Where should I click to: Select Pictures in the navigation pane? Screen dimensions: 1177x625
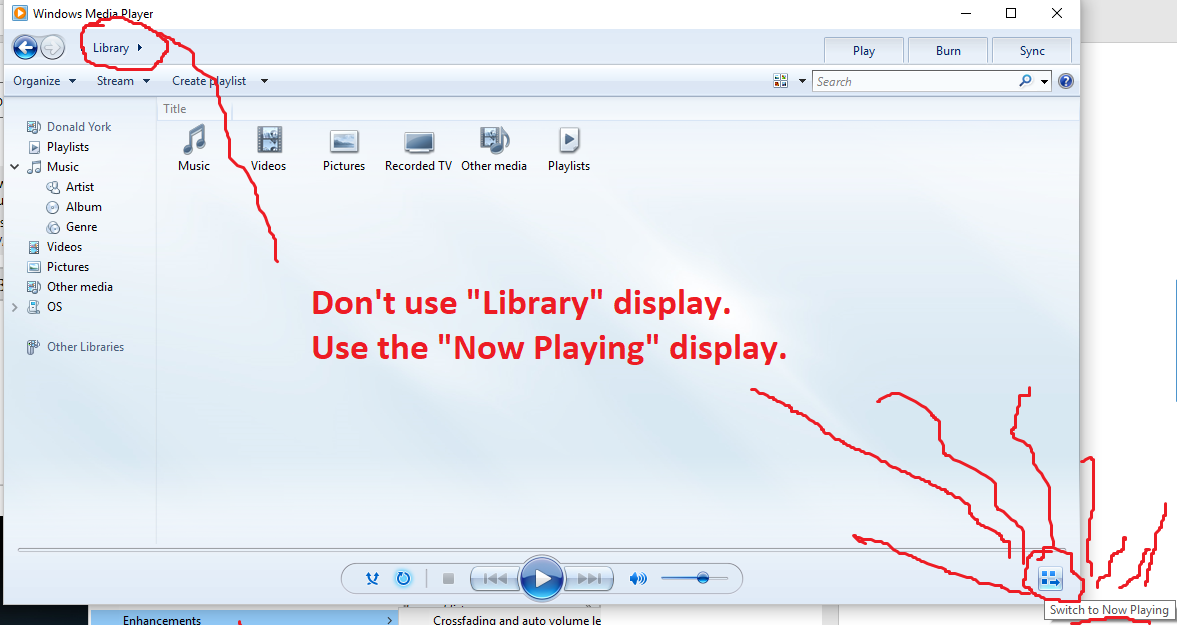tap(68, 267)
